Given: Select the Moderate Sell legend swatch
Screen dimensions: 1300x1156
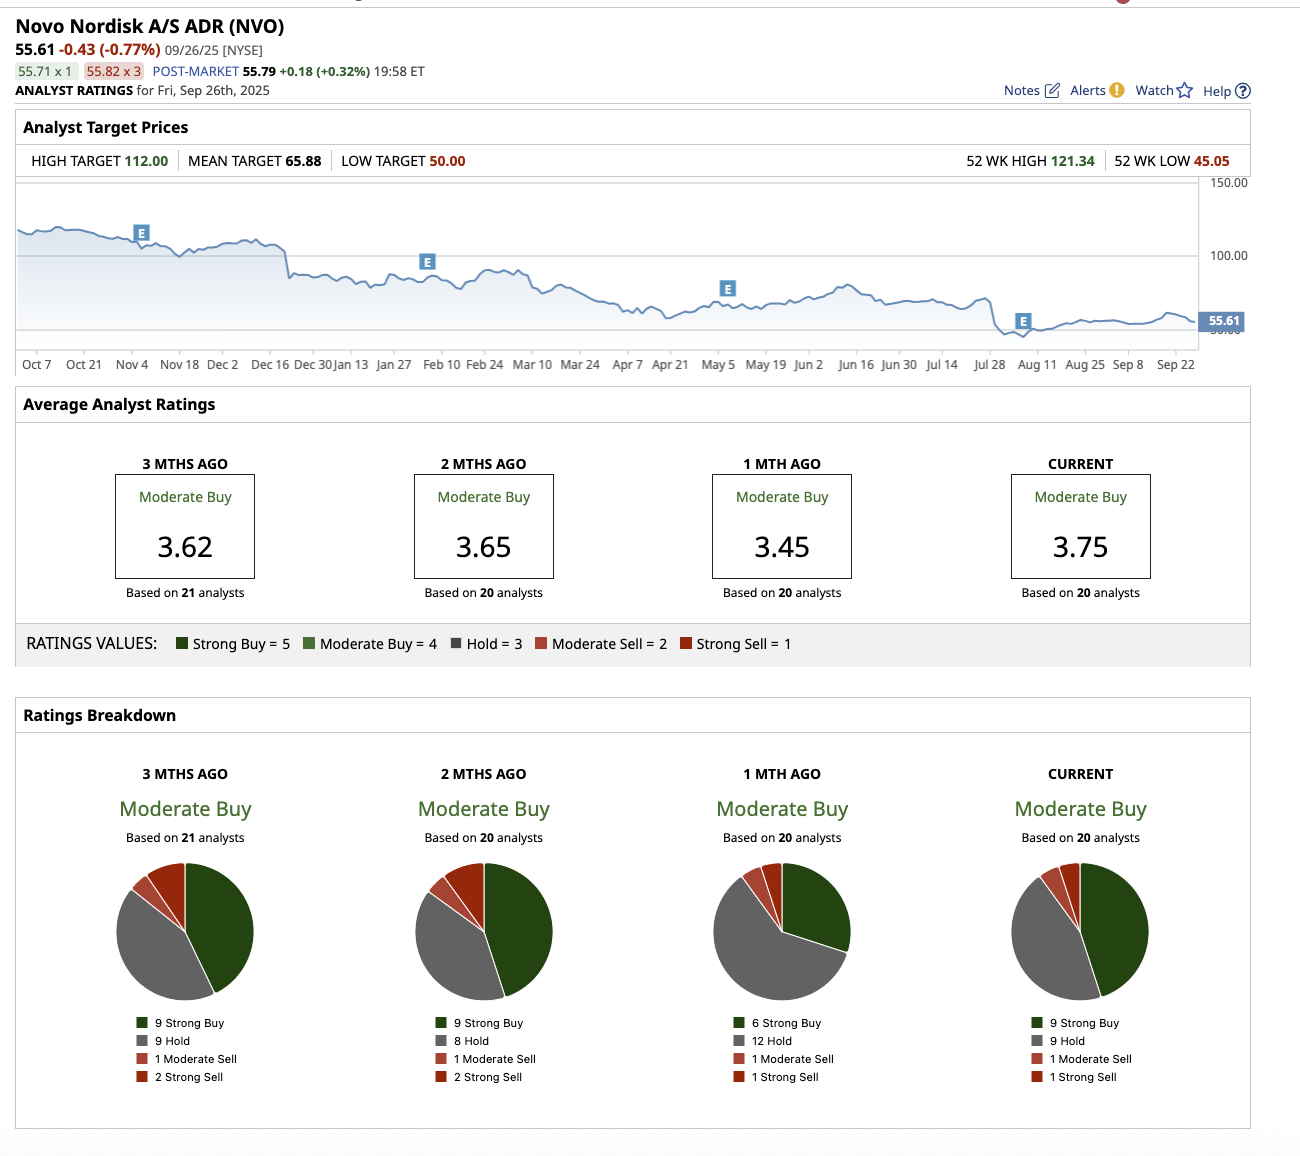Looking at the screenshot, I should 541,643.
